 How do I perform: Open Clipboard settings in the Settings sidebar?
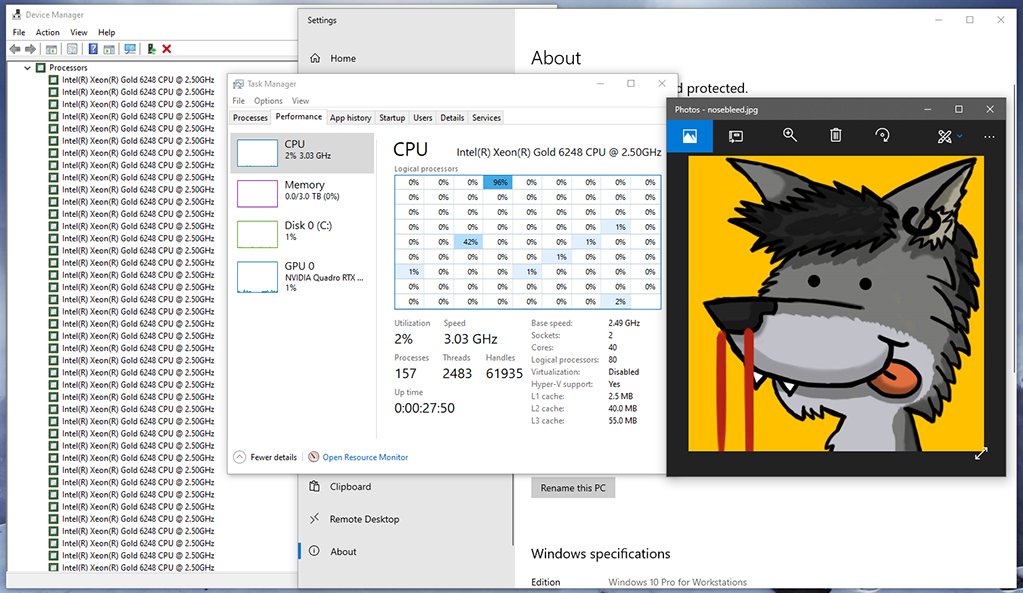click(x=350, y=487)
